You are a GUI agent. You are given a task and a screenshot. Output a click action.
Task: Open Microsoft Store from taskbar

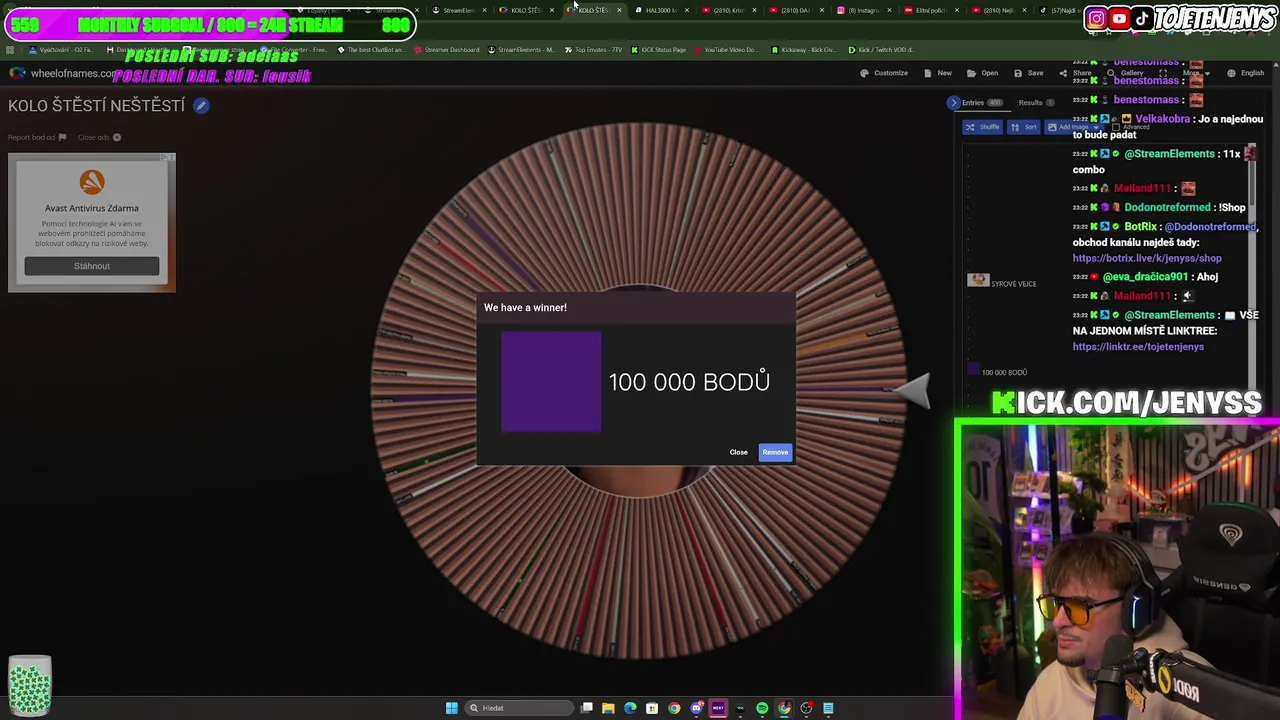click(x=652, y=708)
